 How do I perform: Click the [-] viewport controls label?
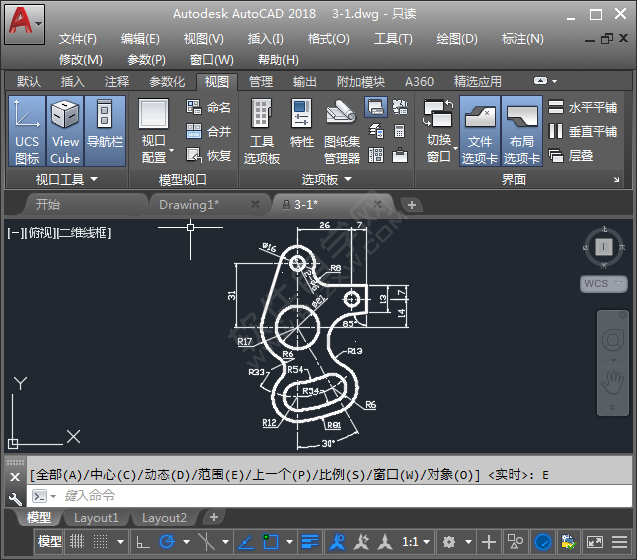[14, 233]
